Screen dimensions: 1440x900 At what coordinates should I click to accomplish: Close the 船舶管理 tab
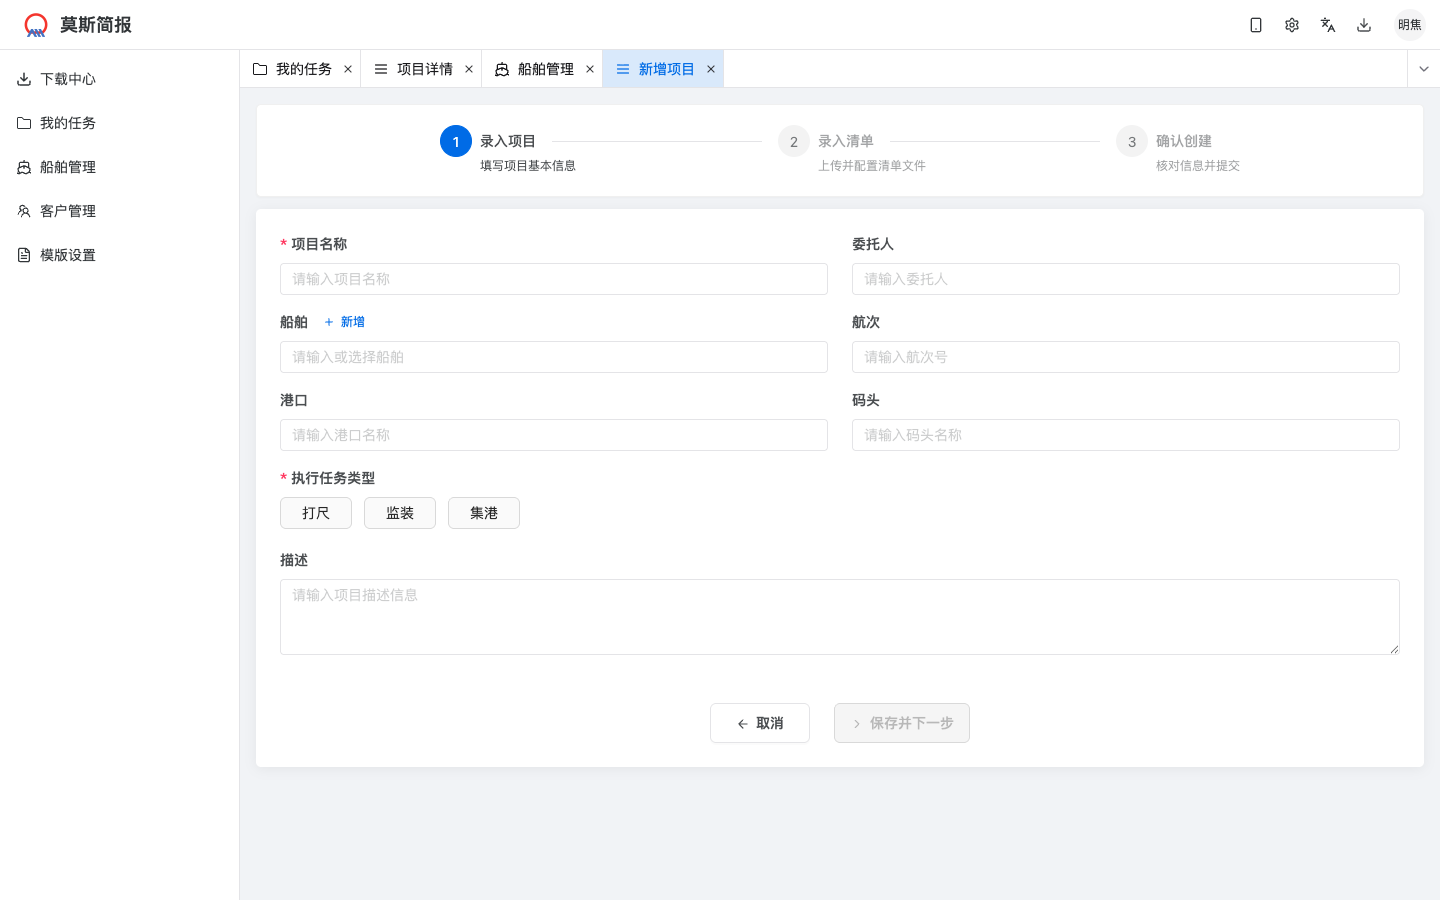[x=590, y=69]
